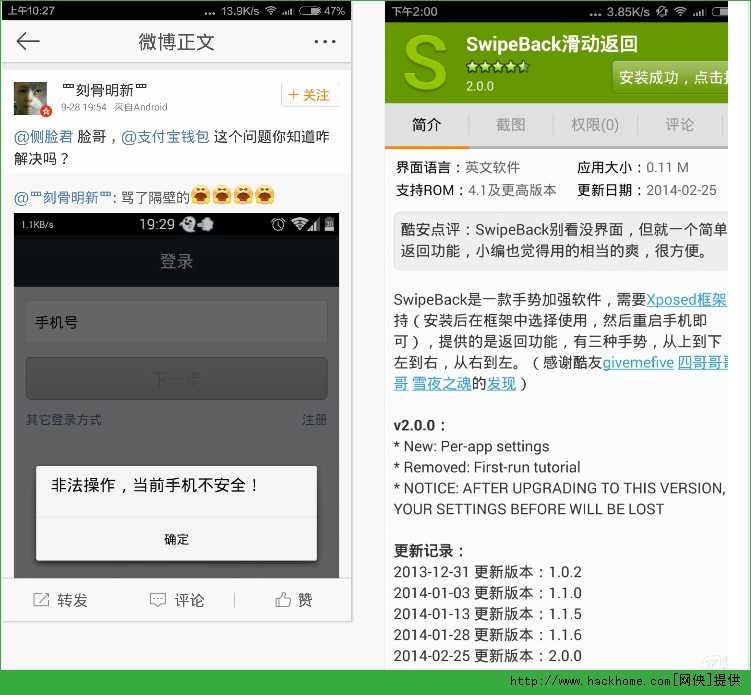Click the battery icon showing 47%
751x695 pixels.
[x=310, y=11]
